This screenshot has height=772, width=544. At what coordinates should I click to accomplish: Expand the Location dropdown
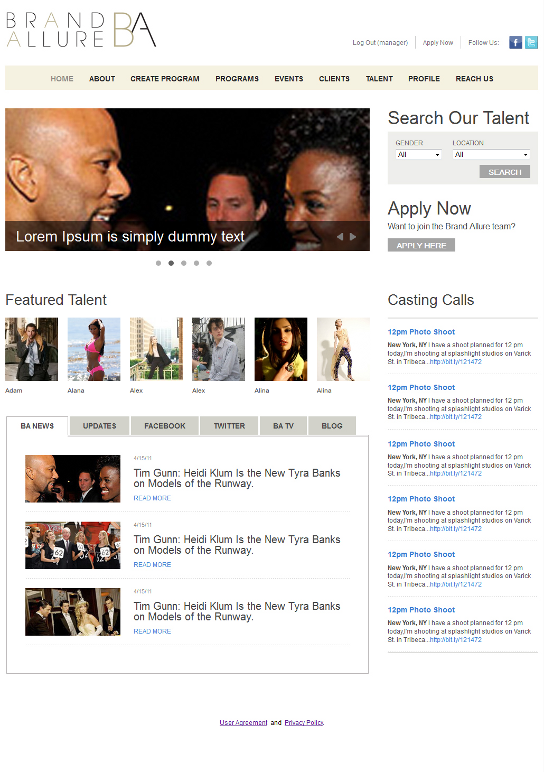point(491,155)
